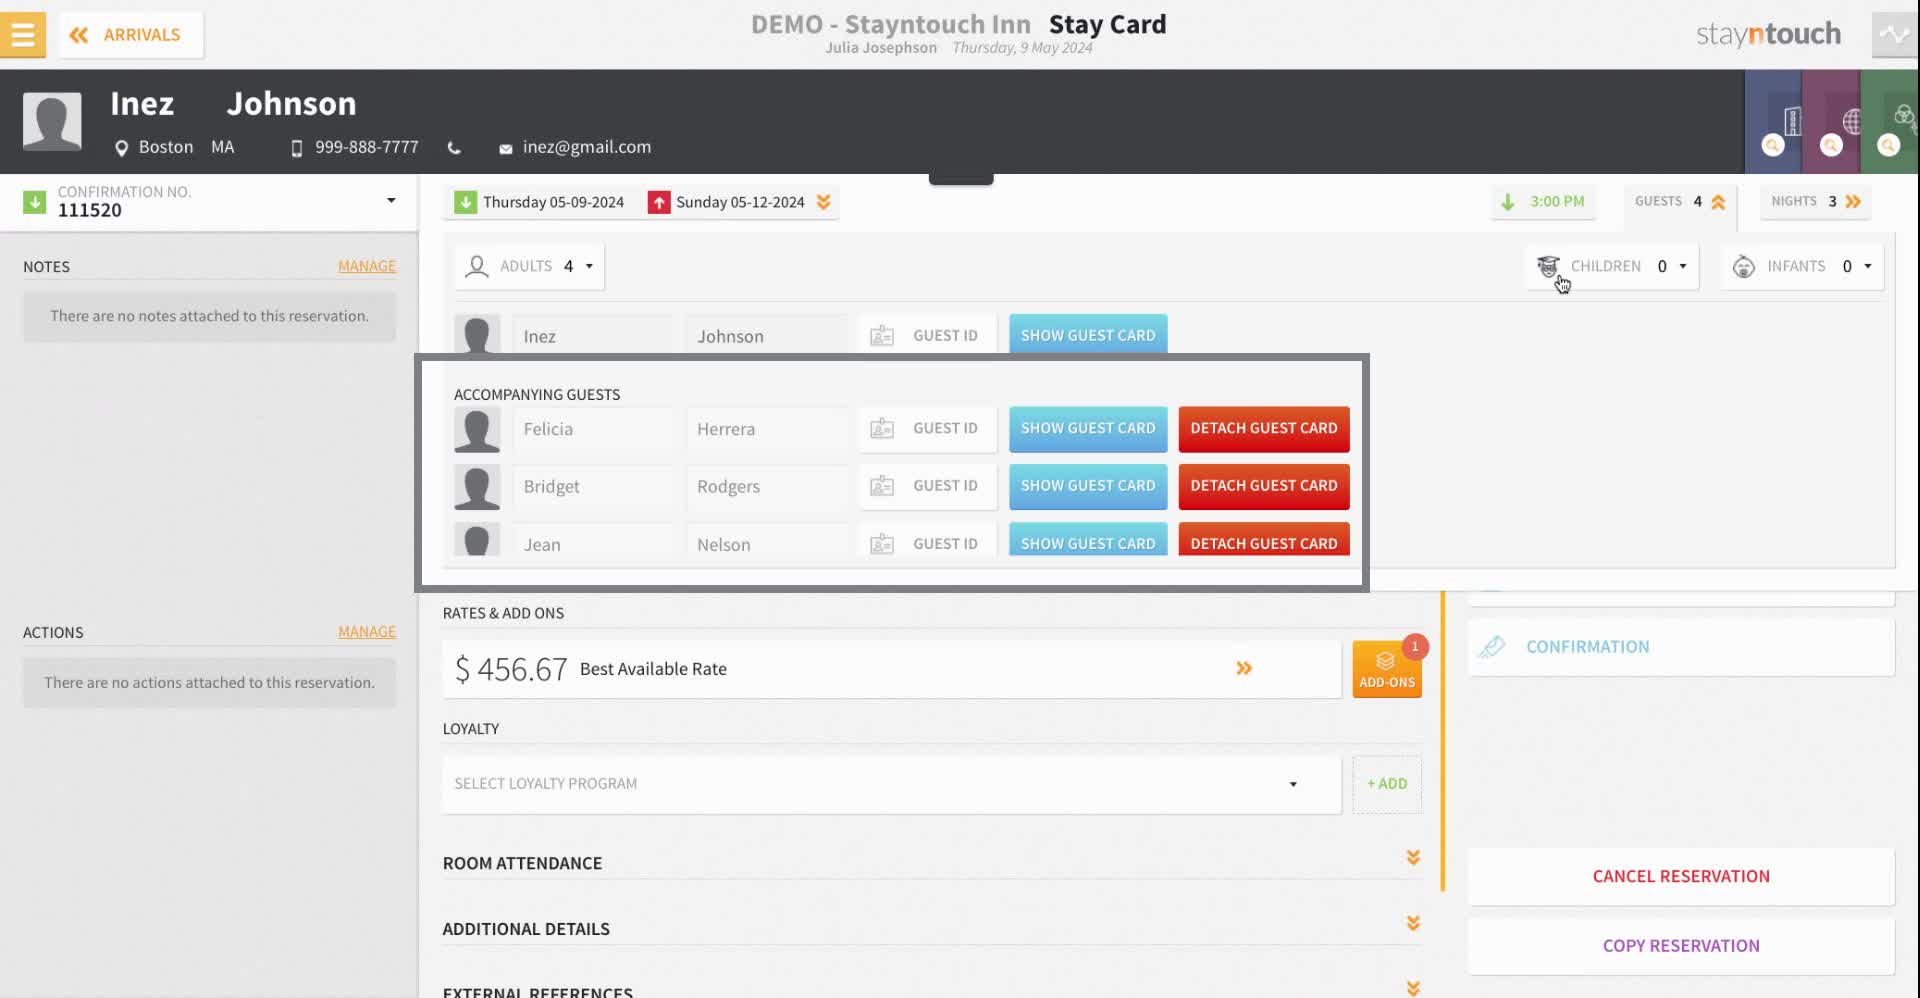Screen dimensions: 1920x998
Task: Click Cancel Reservation
Action: point(1681,876)
